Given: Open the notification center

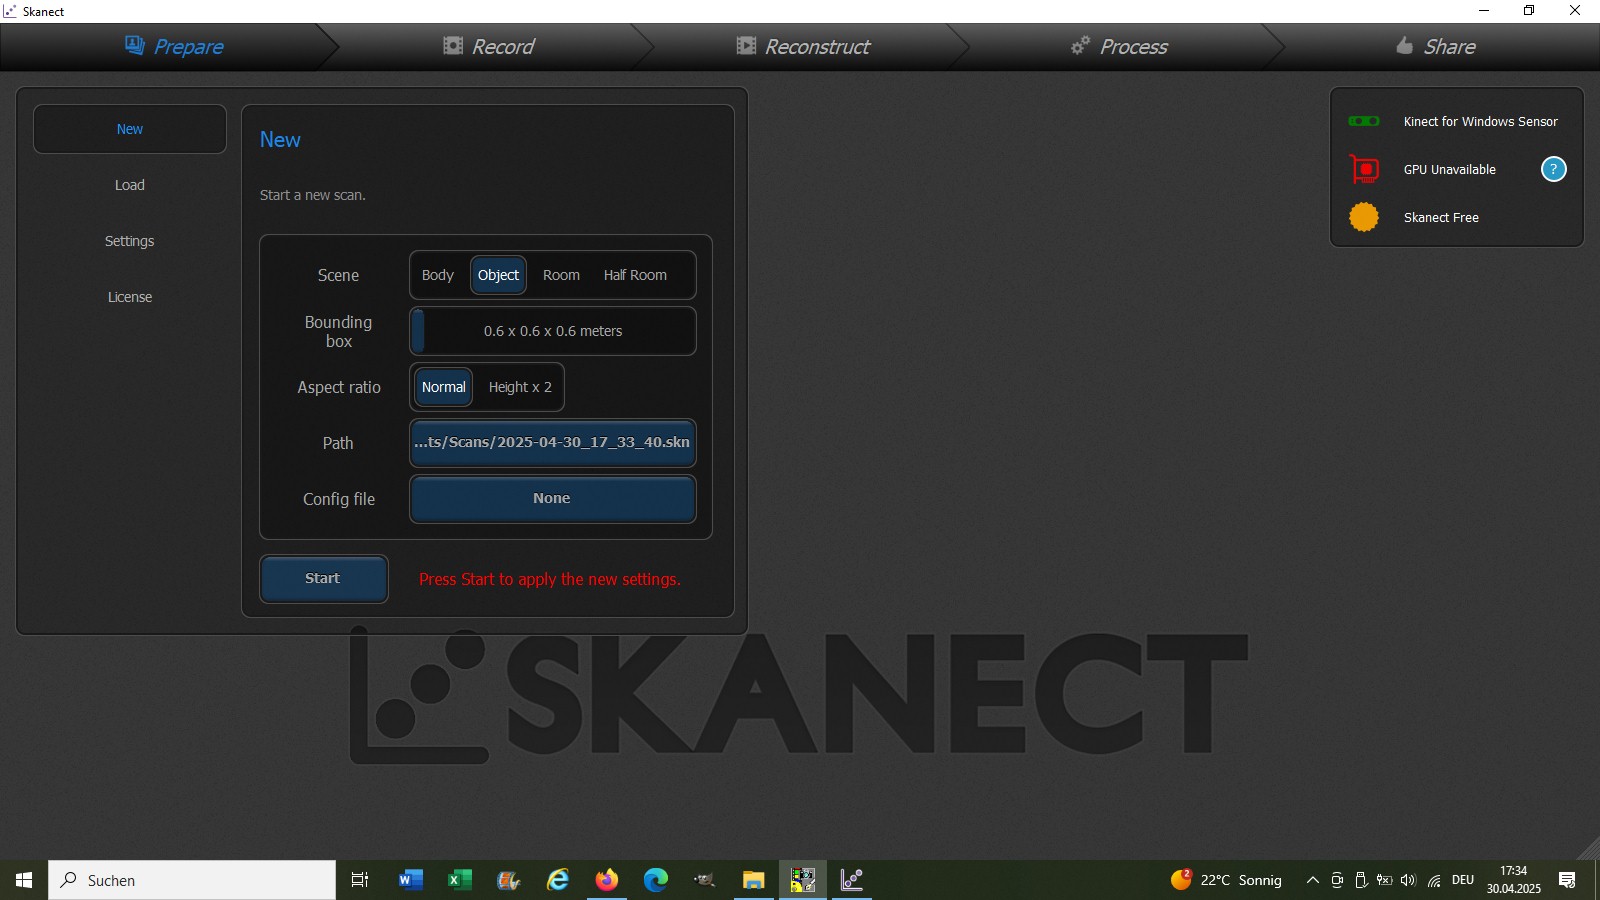Looking at the screenshot, I should [1567, 880].
